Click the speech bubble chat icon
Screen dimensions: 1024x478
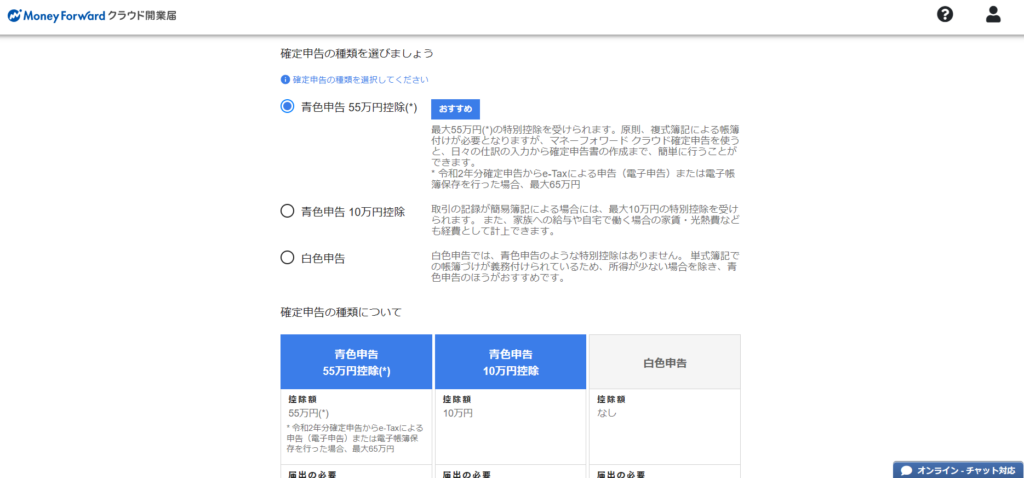click(906, 470)
